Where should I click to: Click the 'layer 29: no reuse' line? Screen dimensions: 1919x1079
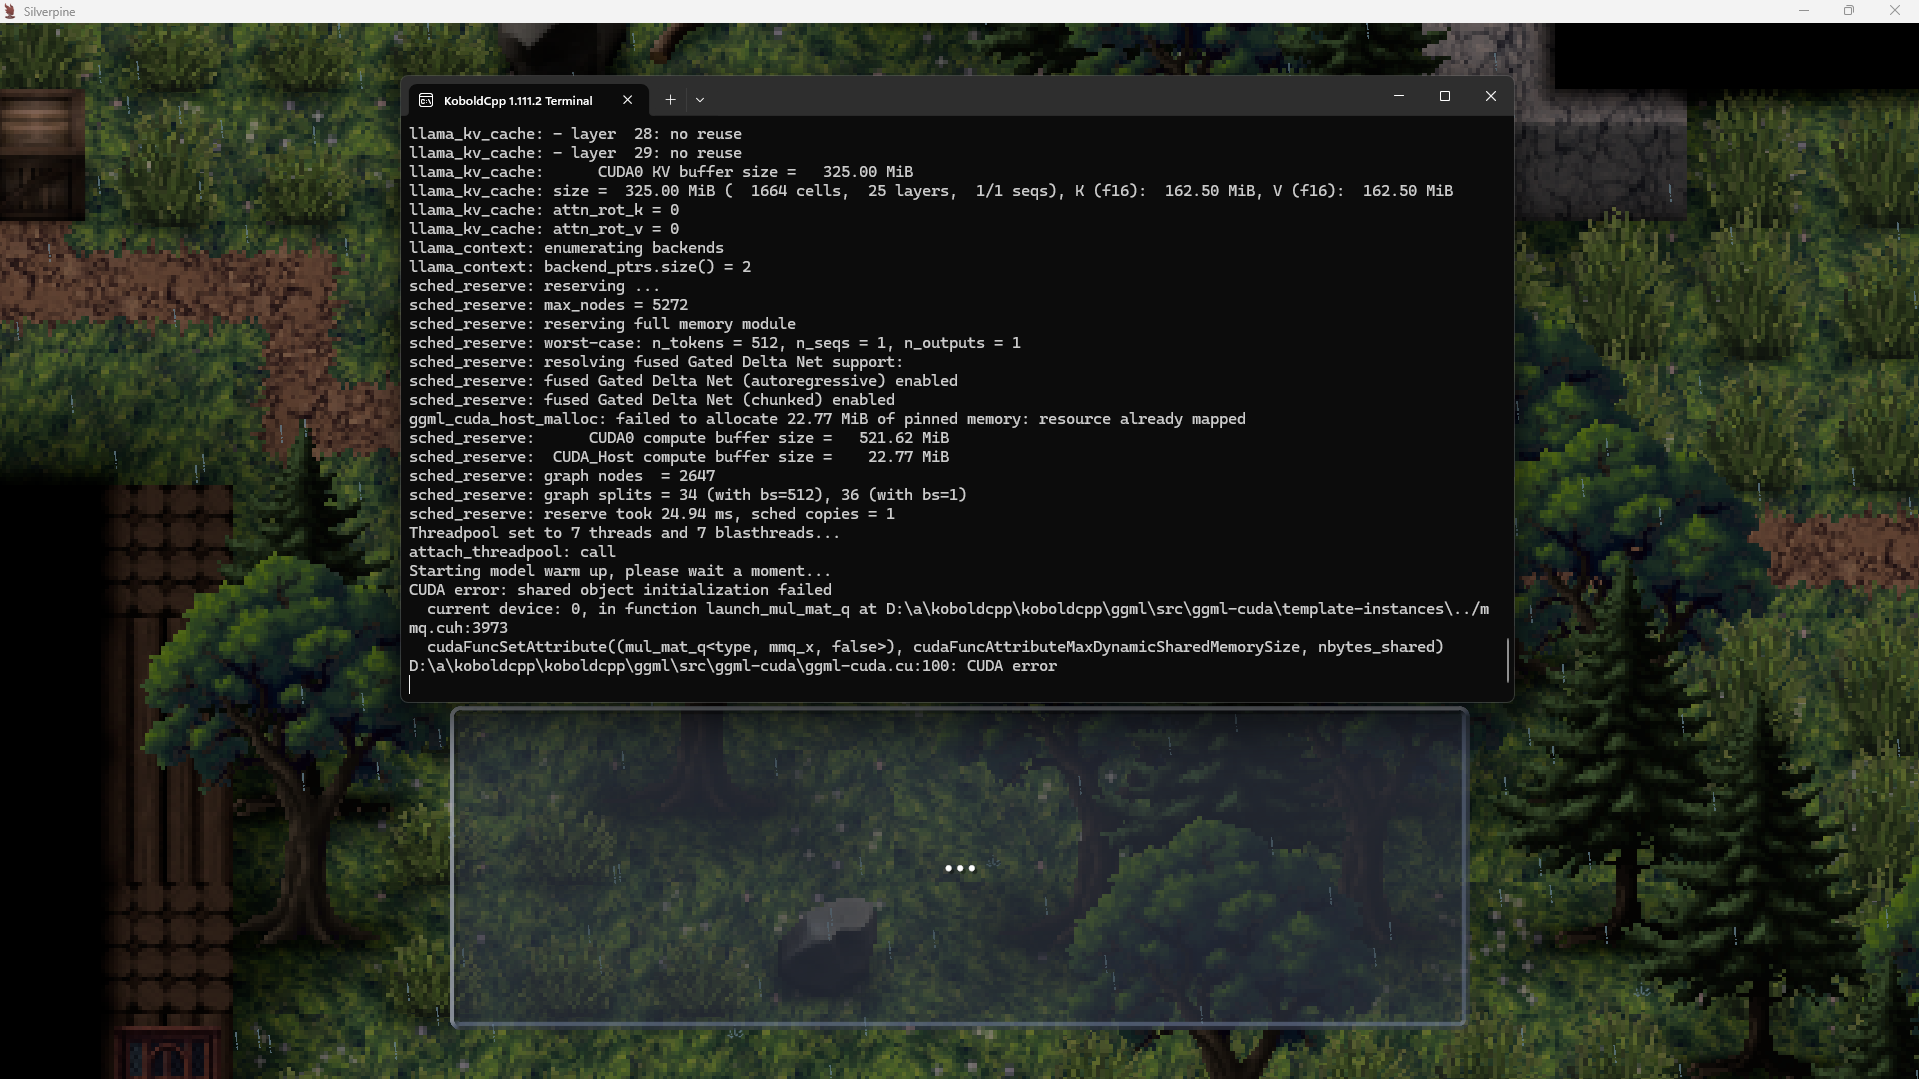click(575, 153)
